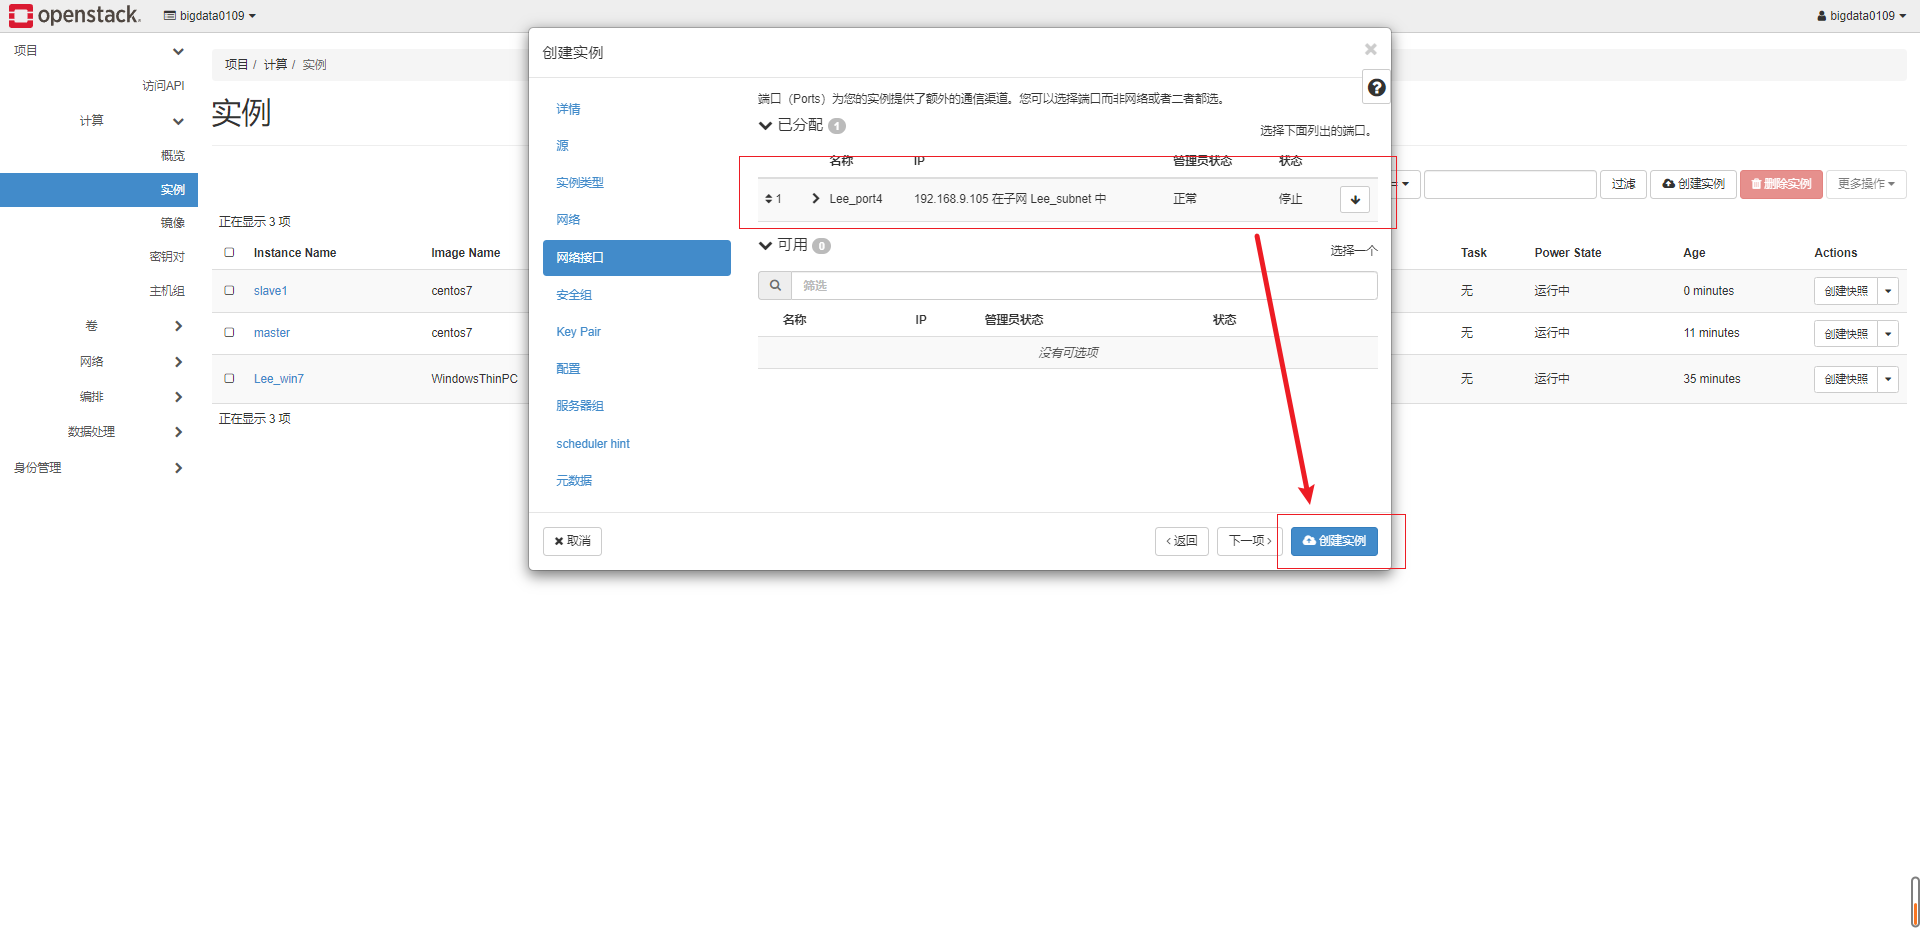
Task: Open the Key Pair tab
Action: [x=578, y=332]
